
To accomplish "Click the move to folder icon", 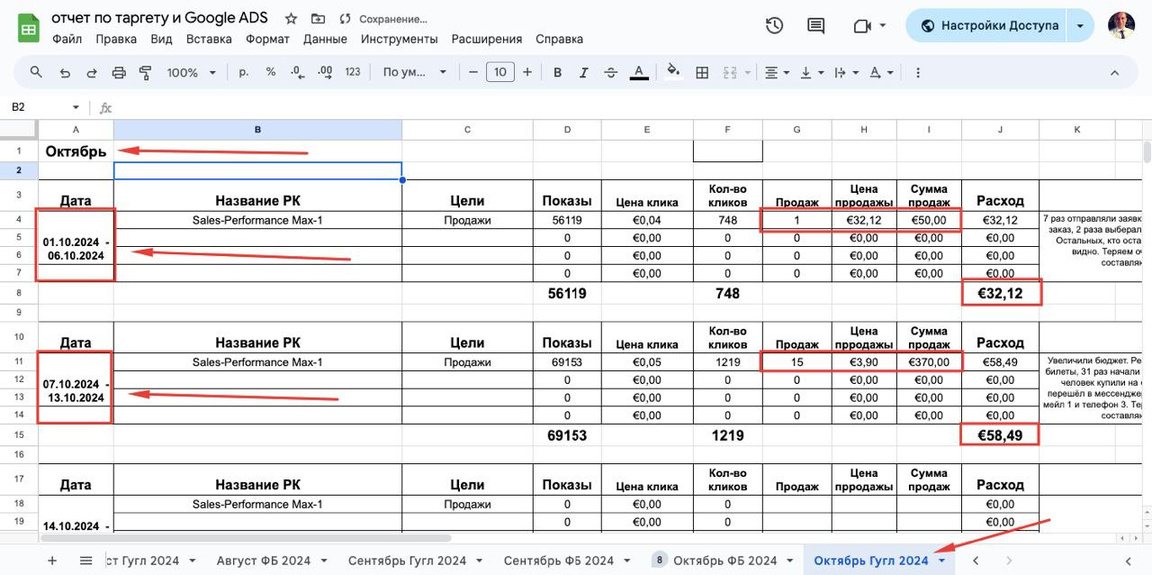I will [317, 19].
